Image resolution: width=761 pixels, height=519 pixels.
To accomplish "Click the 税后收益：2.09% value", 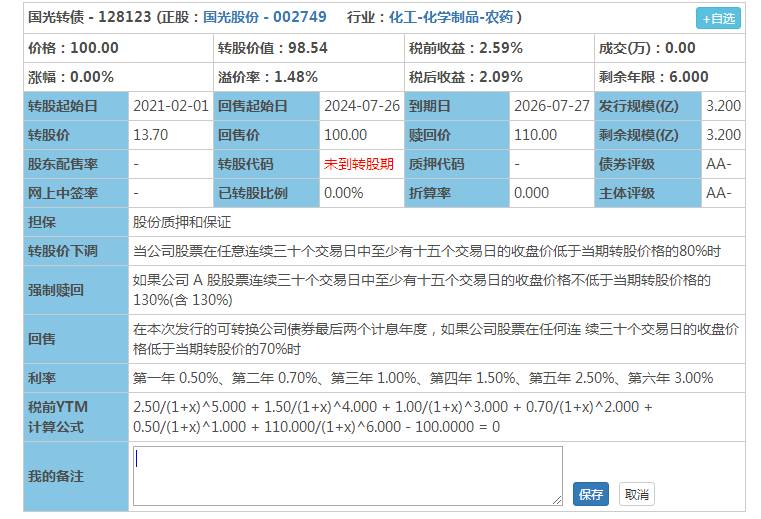I will 466,77.
